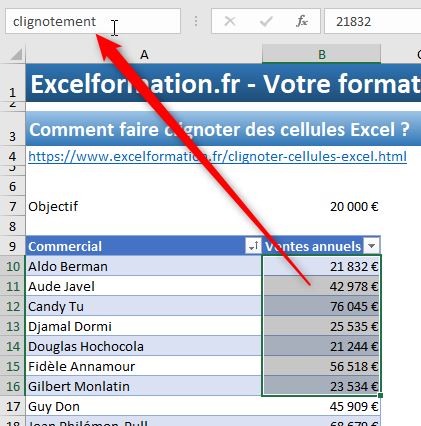Image resolution: width=421 pixels, height=426 pixels.
Task: Click the formula bar confirm checkmark icon
Action: pyautogui.click(x=266, y=22)
